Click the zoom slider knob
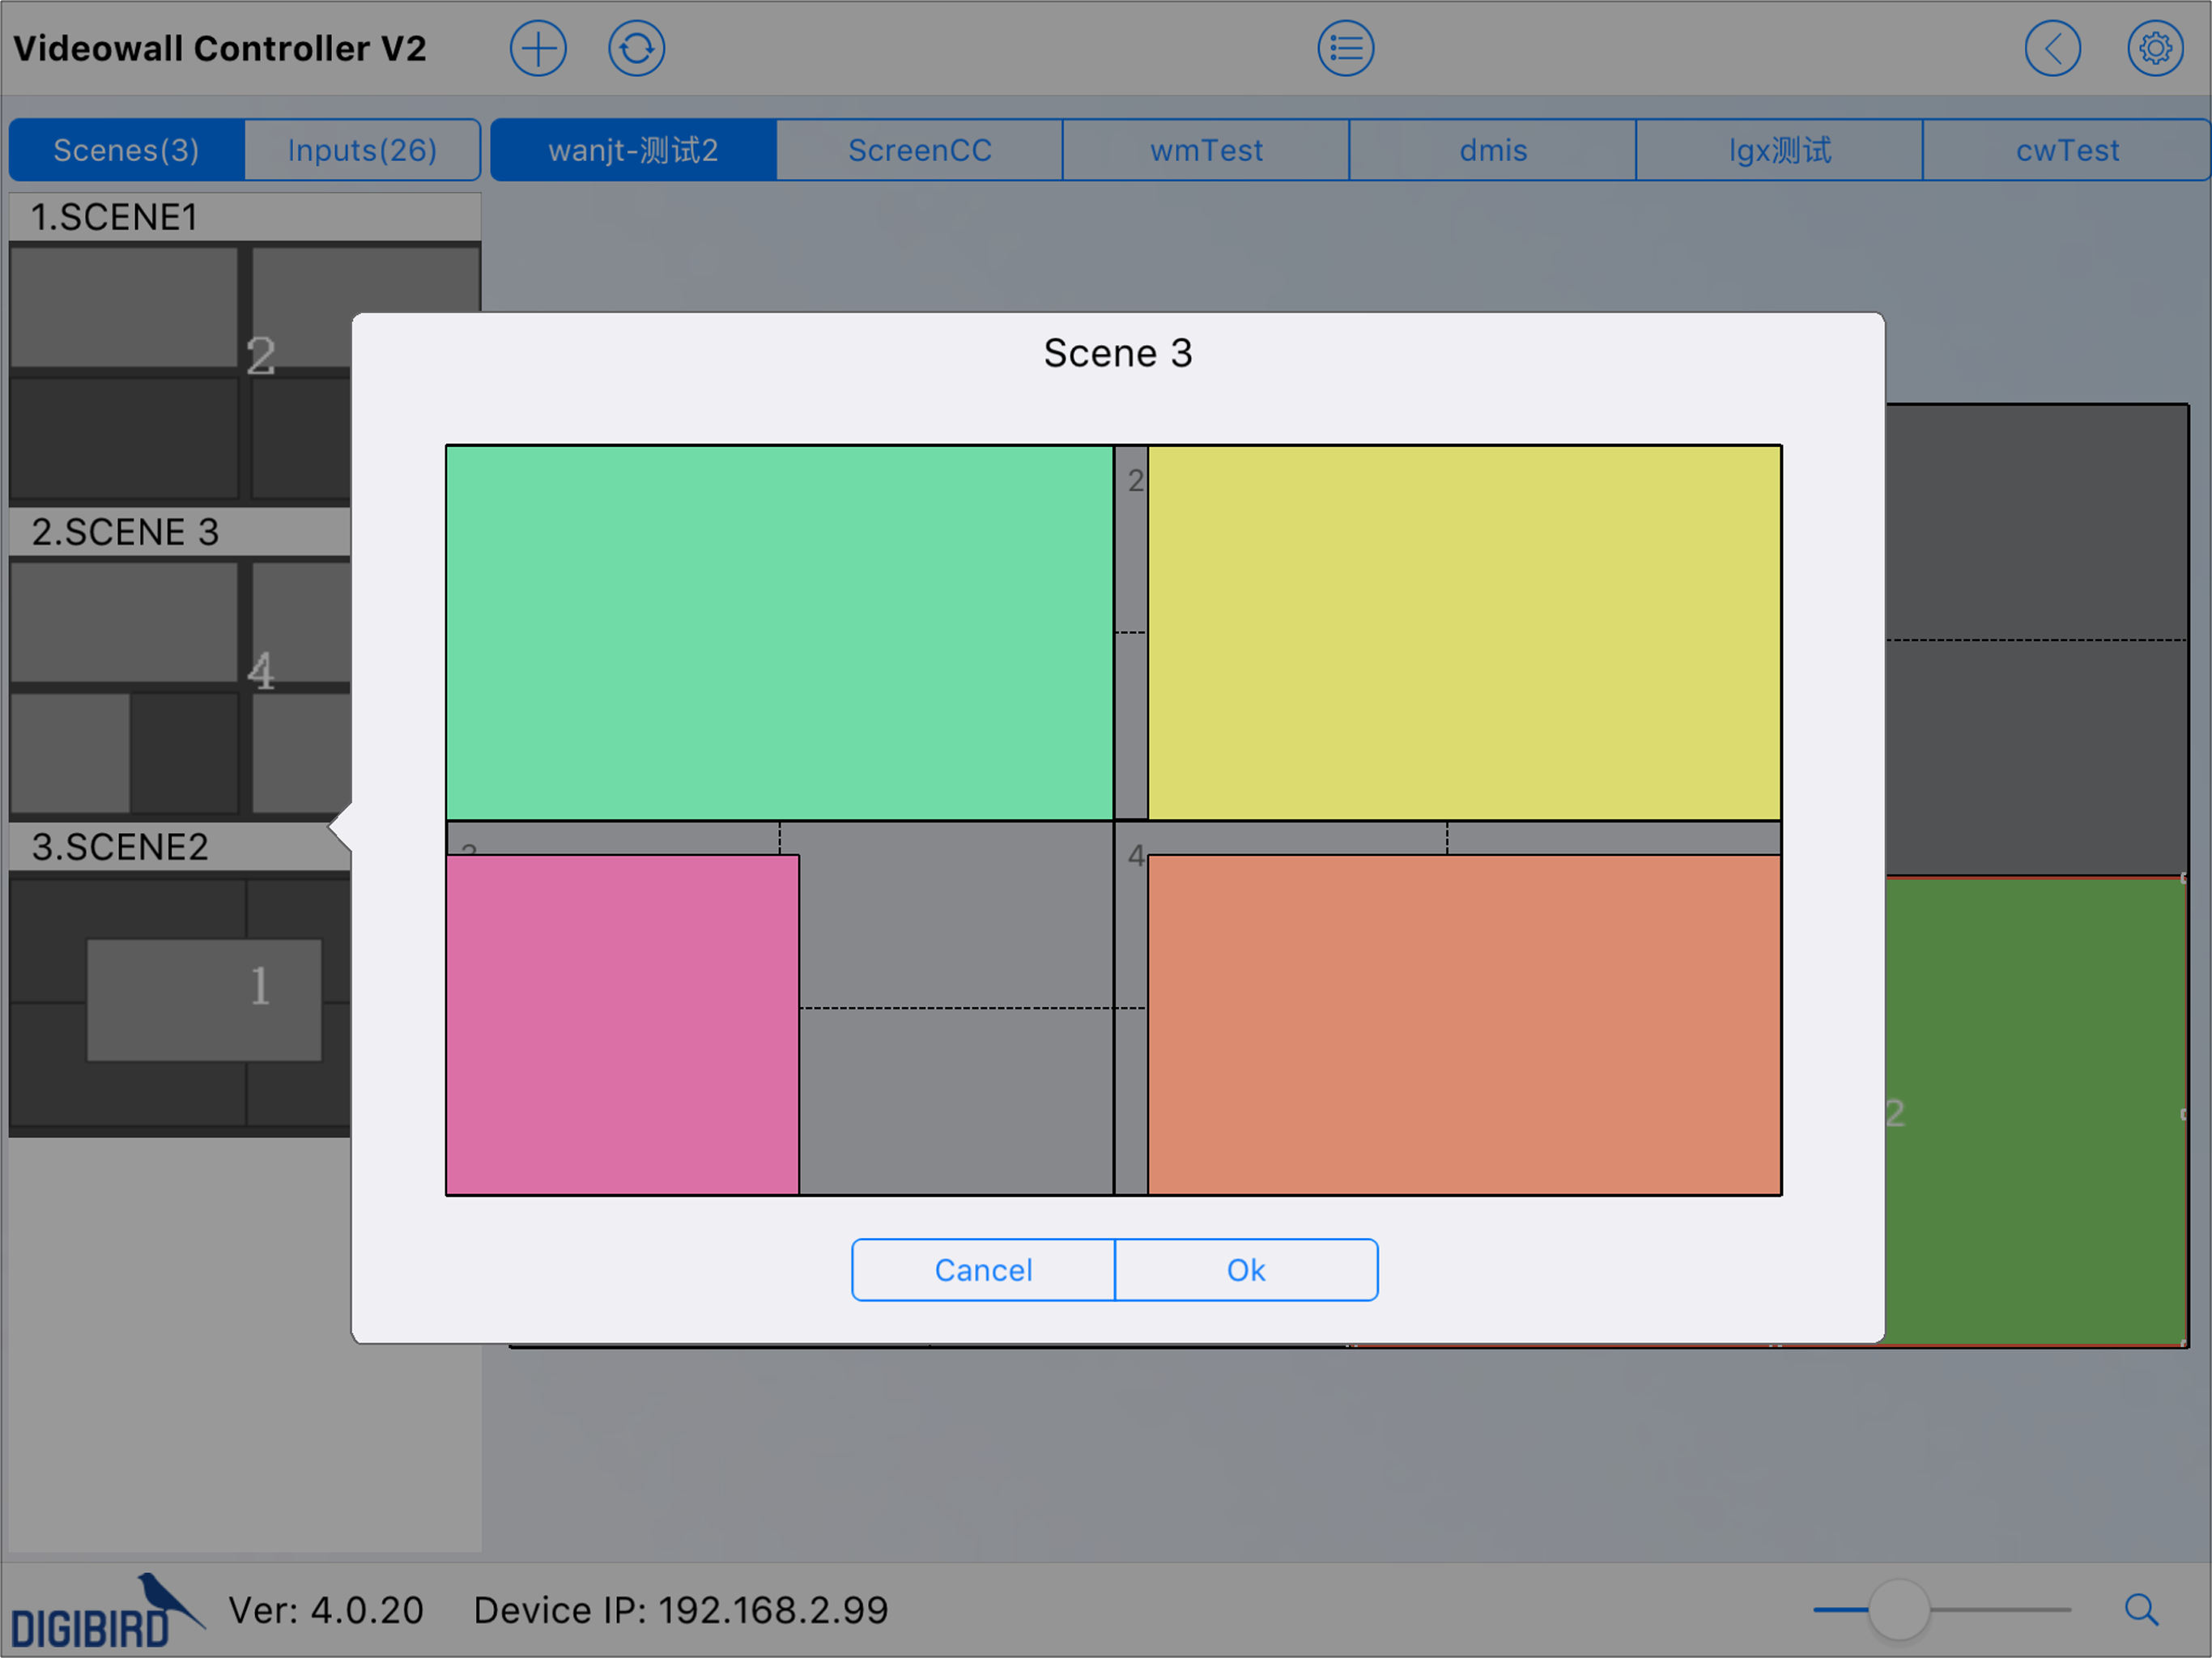The width and height of the screenshot is (2212, 1658). pos(1897,1609)
